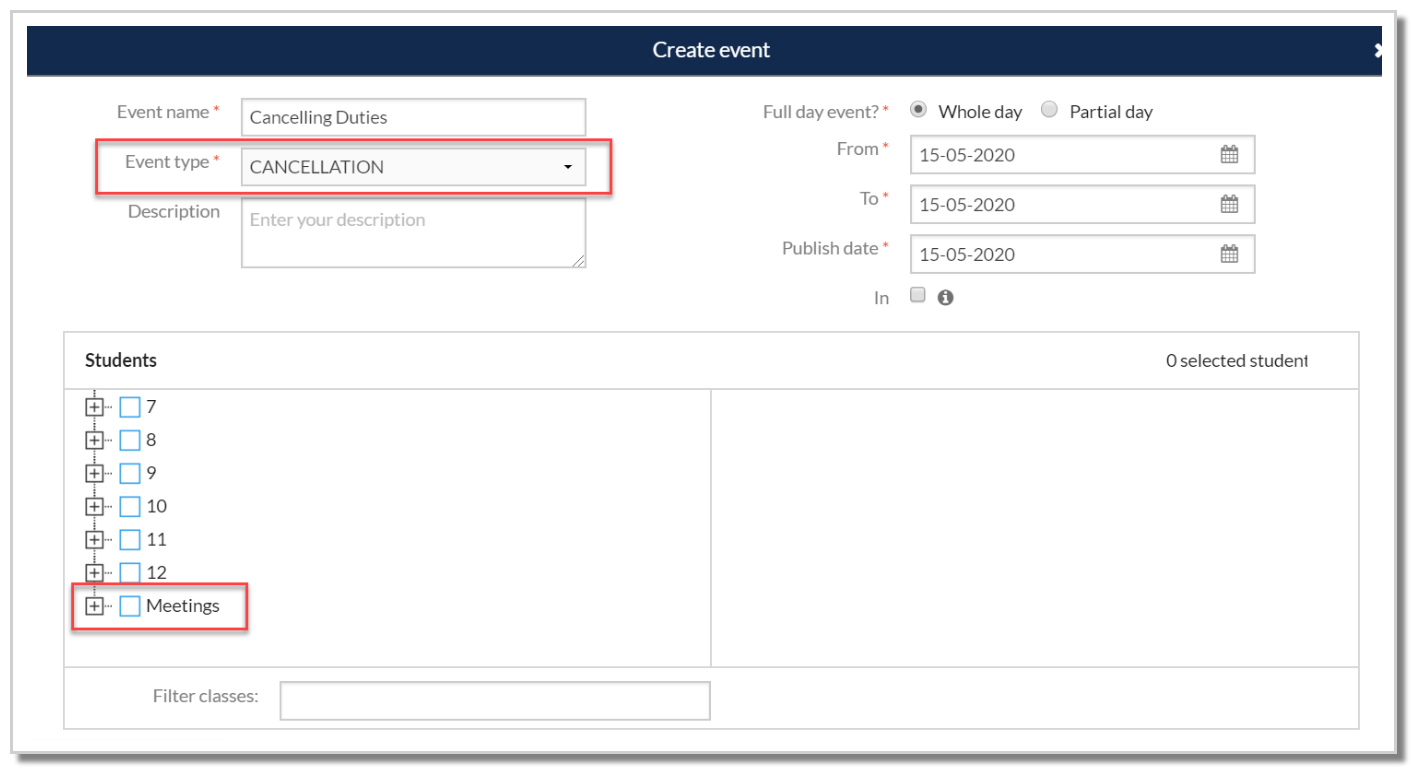Click the class 11 tree label
Image resolution: width=1414 pixels, height=770 pixels.
point(157,540)
